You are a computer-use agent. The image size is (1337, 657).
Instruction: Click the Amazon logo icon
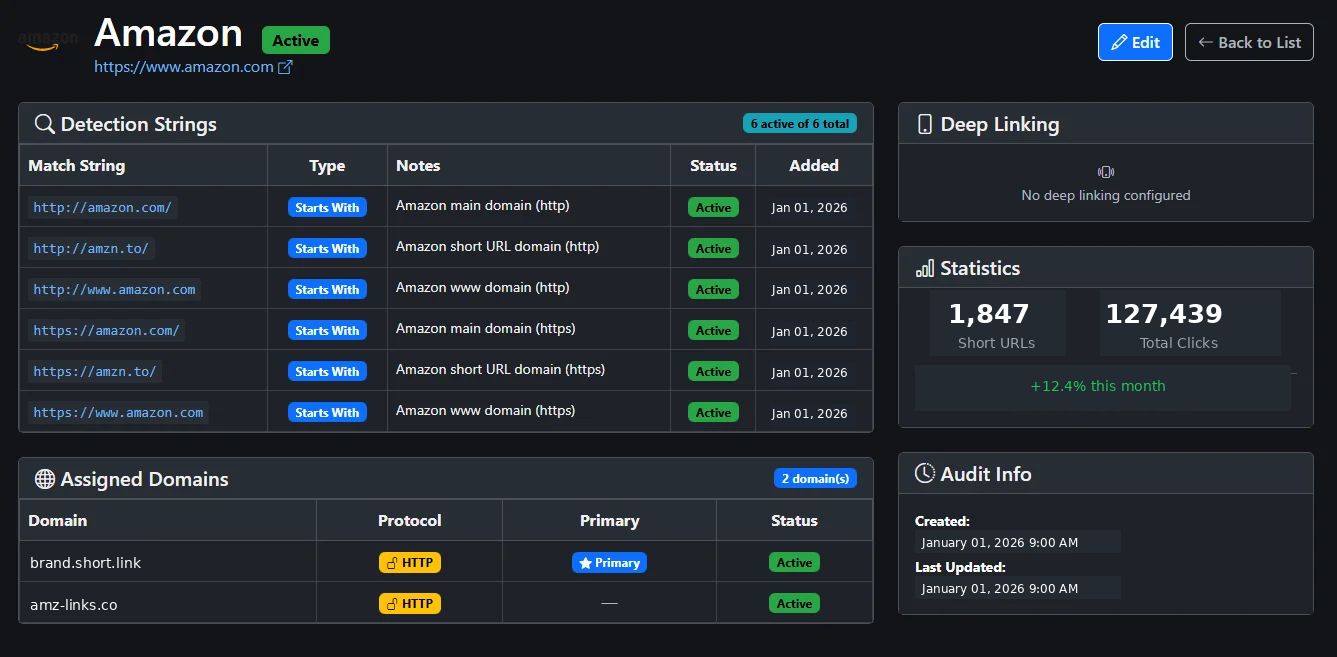[x=47, y=42]
